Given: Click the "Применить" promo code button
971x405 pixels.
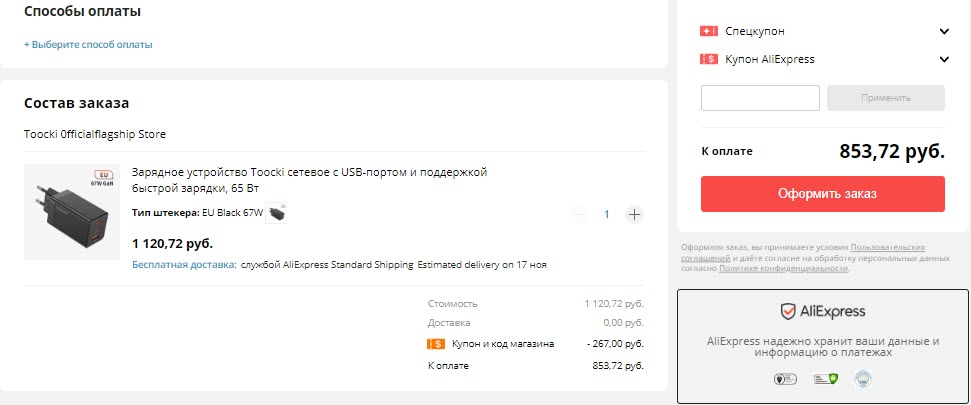Looking at the screenshot, I should (x=886, y=98).
